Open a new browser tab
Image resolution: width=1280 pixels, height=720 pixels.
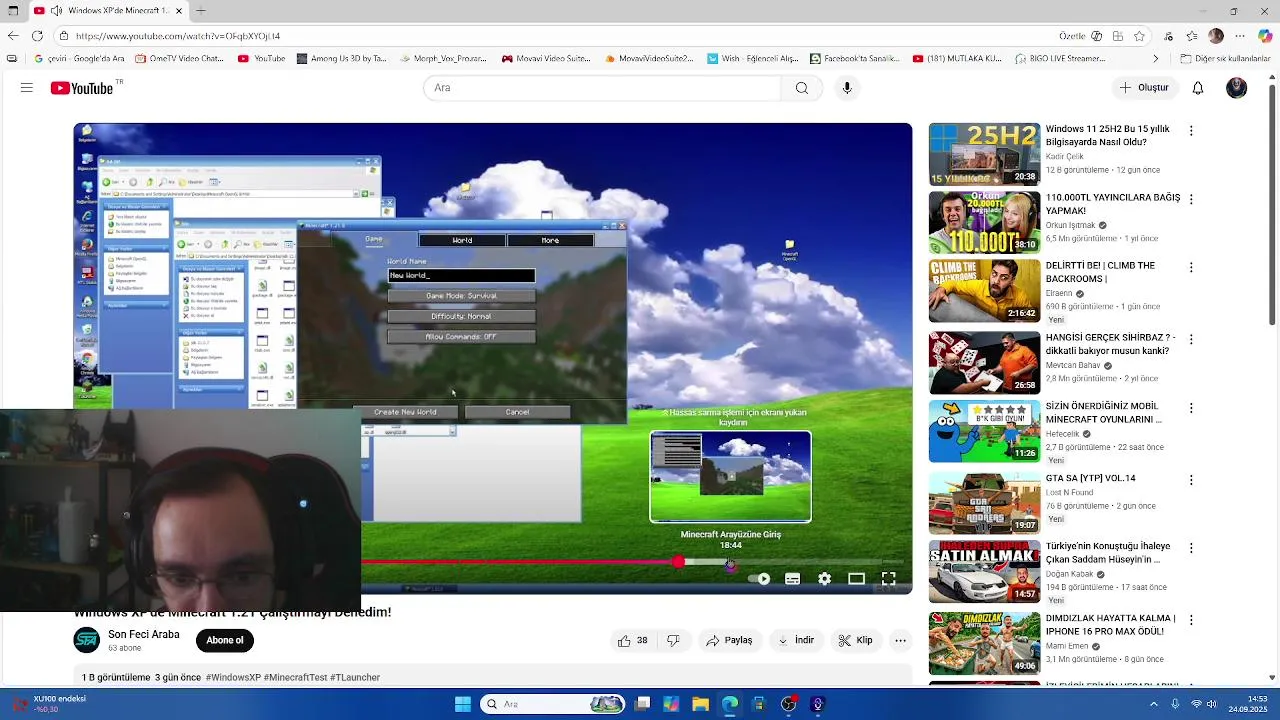pos(201,11)
